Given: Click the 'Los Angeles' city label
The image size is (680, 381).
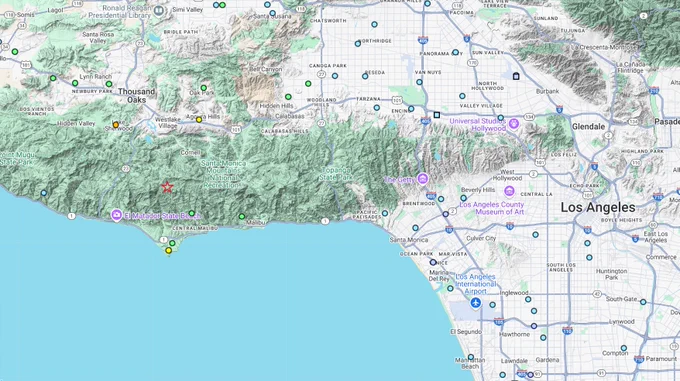Looking at the screenshot, I should point(598,208).
